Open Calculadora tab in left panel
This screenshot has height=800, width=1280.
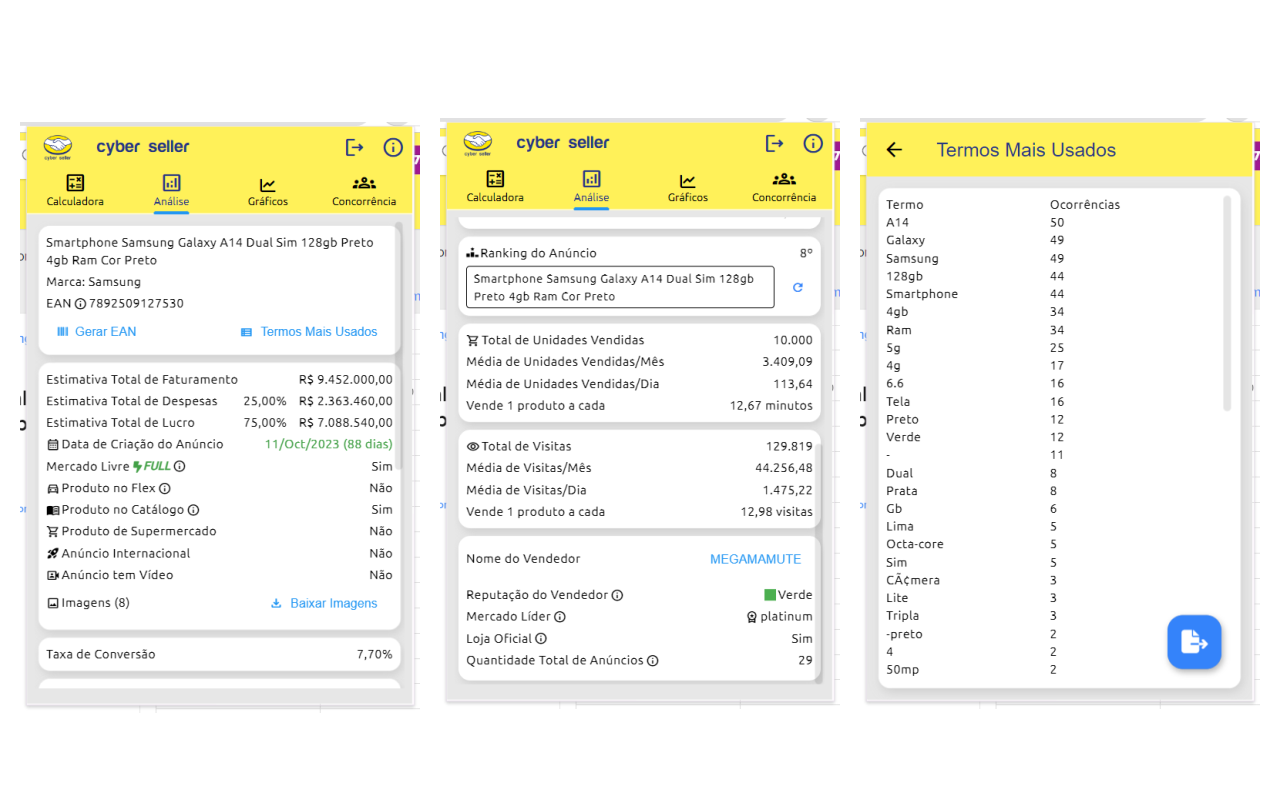coord(75,190)
